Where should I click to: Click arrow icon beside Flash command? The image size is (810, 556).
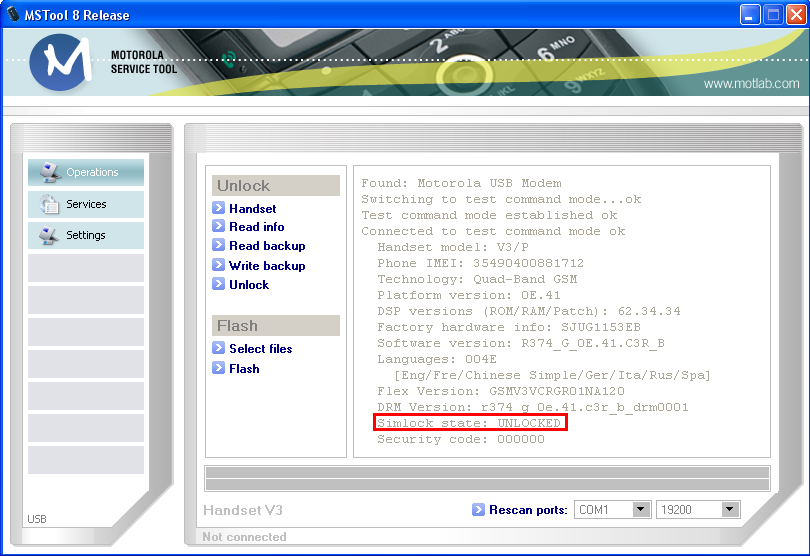[x=219, y=368]
